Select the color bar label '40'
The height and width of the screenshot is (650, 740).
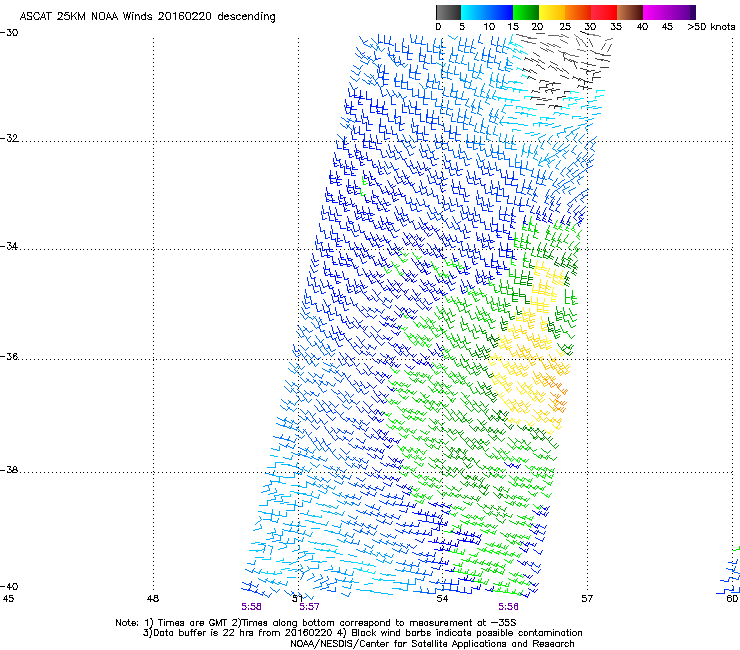[x=642, y=27]
